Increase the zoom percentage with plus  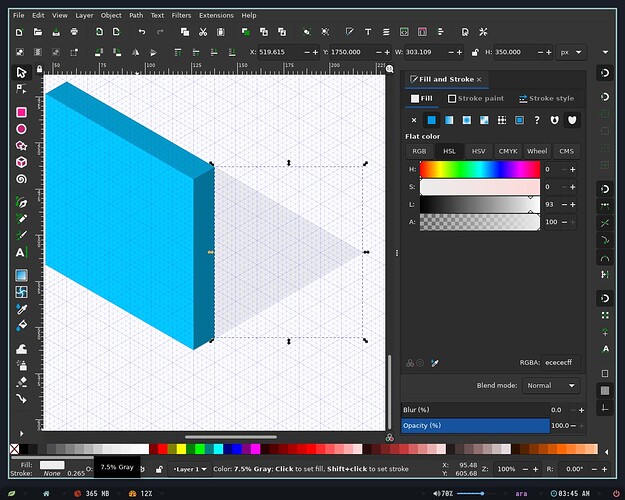coord(535,469)
